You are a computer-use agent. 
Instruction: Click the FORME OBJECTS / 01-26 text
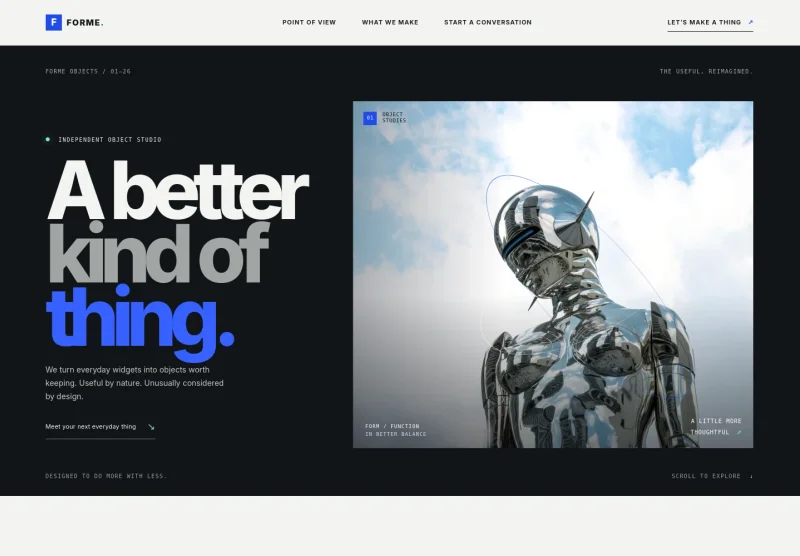point(88,71)
